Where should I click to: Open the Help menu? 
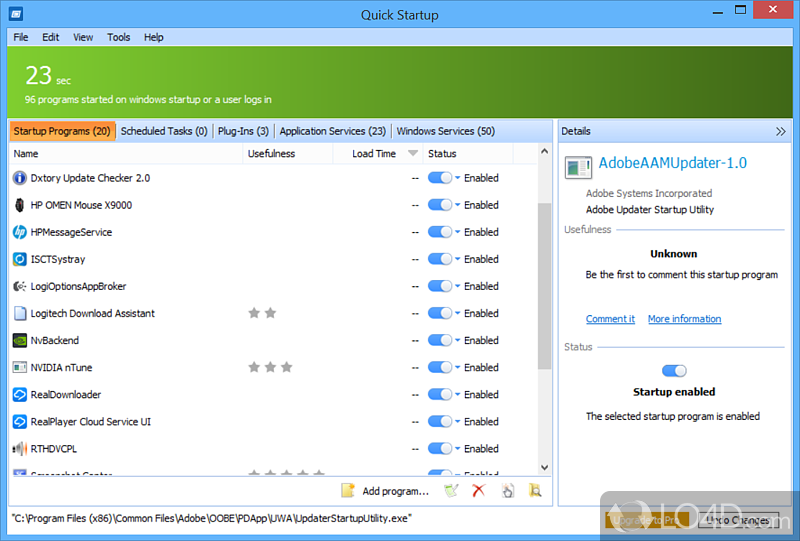pos(154,37)
